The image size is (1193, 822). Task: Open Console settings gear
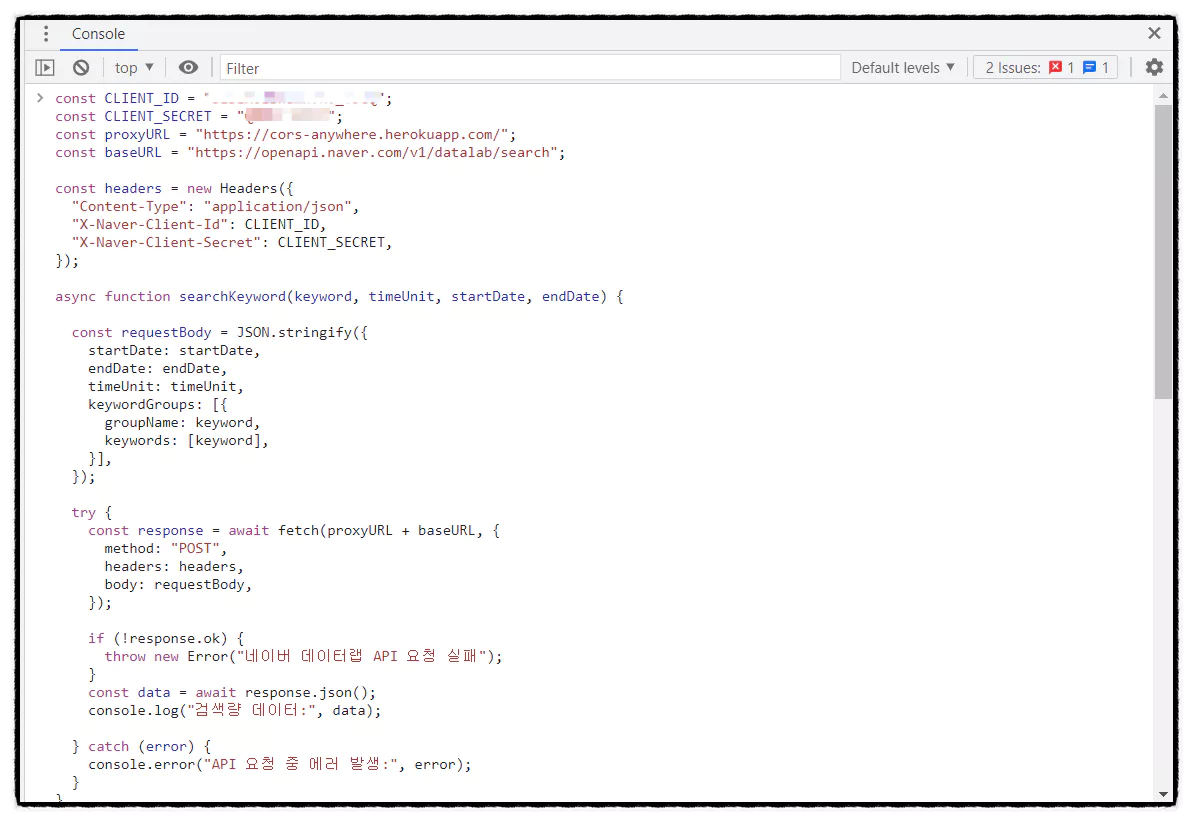(x=1154, y=67)
